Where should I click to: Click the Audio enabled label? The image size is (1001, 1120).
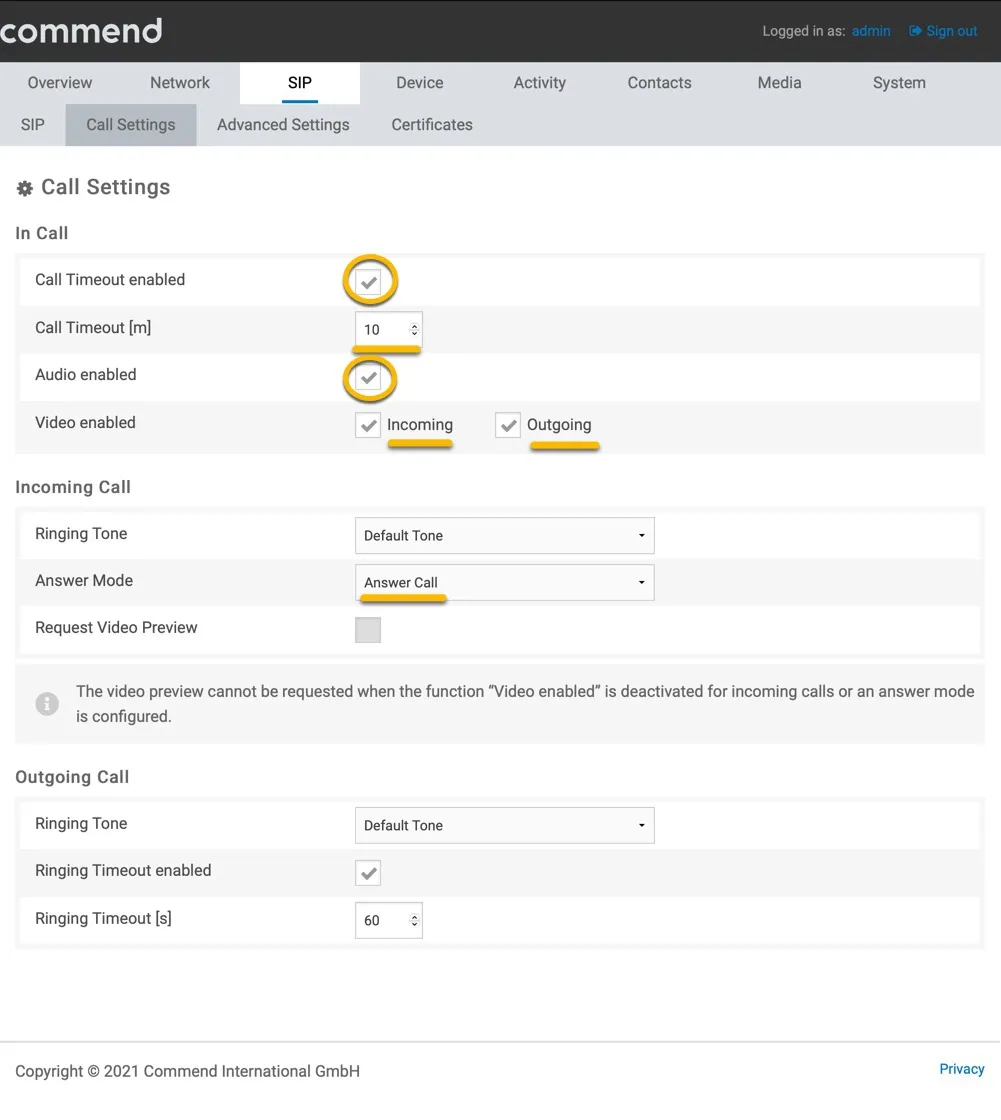click(86, 375)
